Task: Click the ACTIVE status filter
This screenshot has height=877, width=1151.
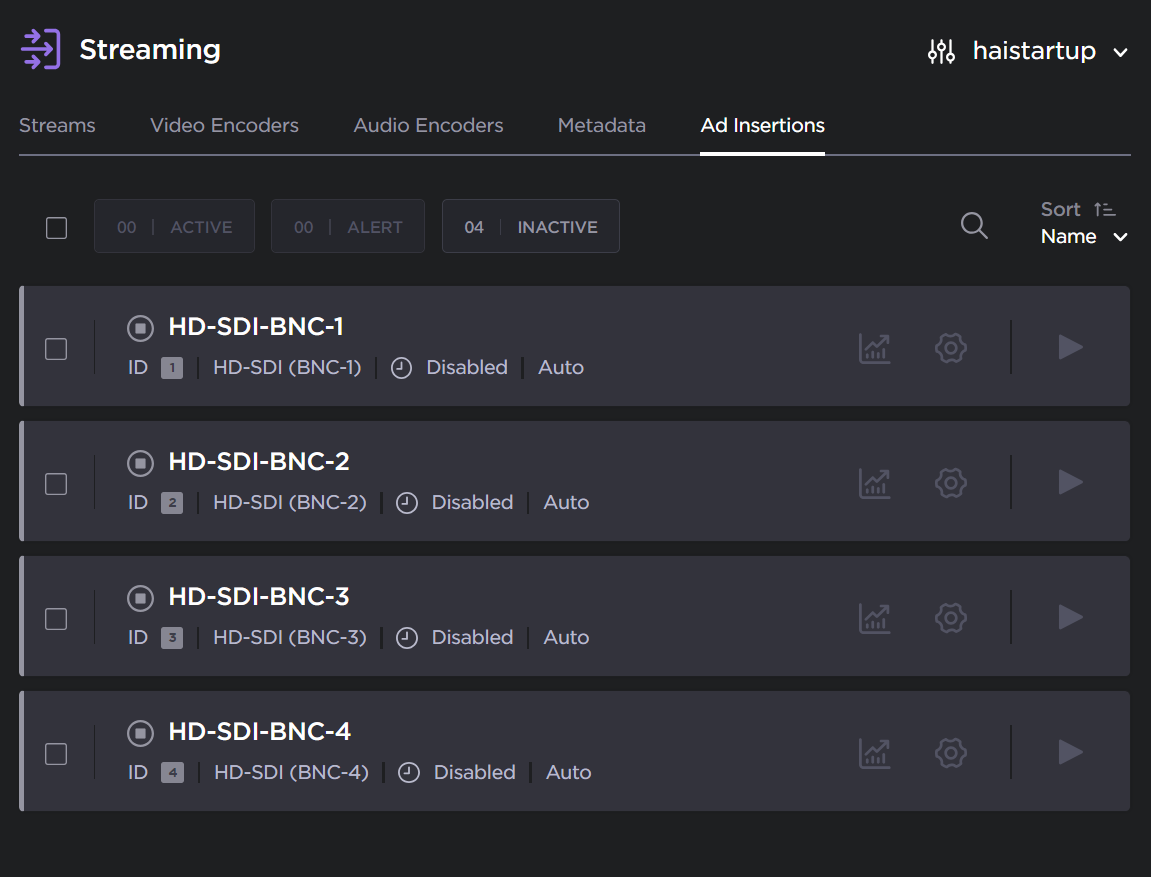Action: point(174,226)
